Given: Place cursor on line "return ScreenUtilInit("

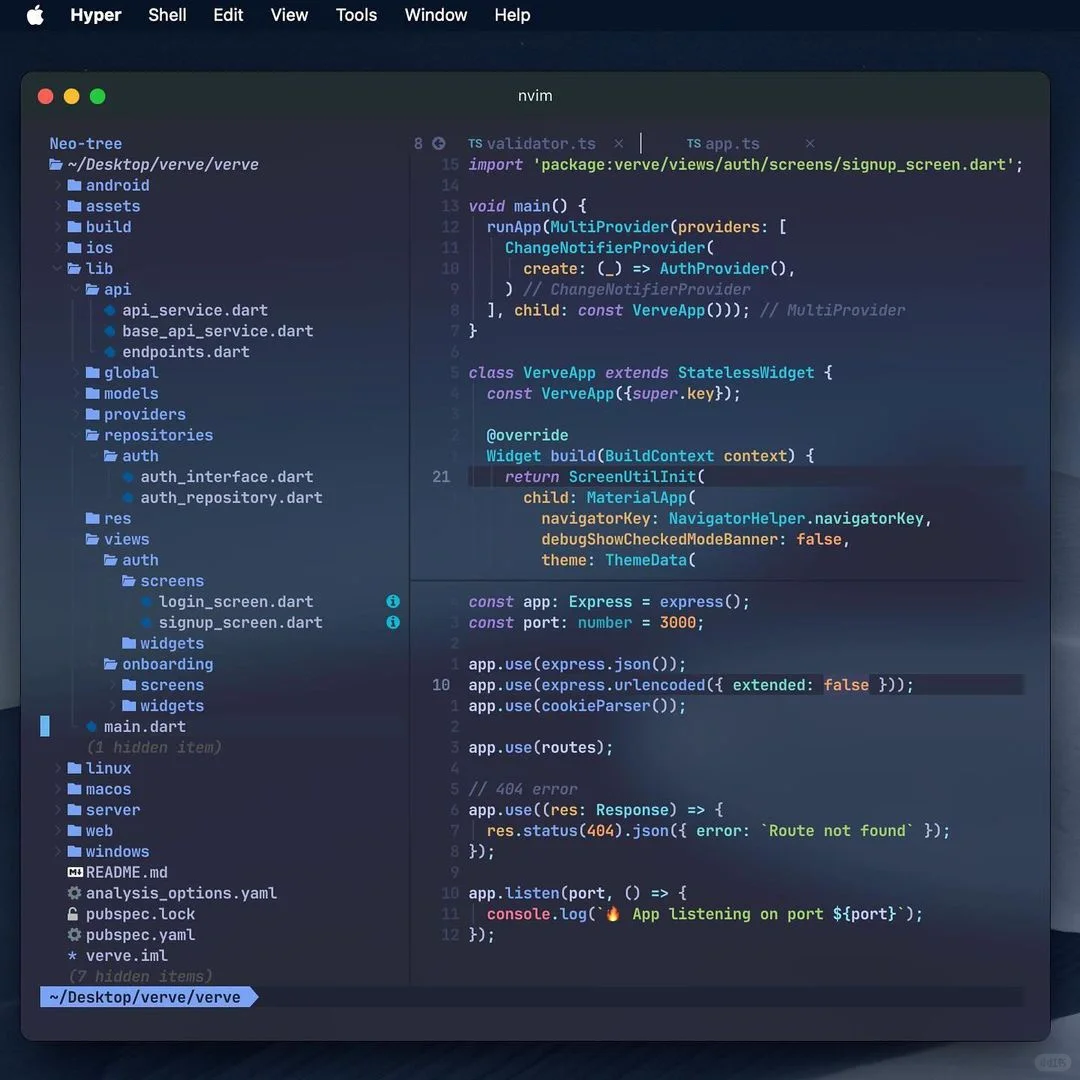Looking at the screenshot, I should tap(605, 477).
